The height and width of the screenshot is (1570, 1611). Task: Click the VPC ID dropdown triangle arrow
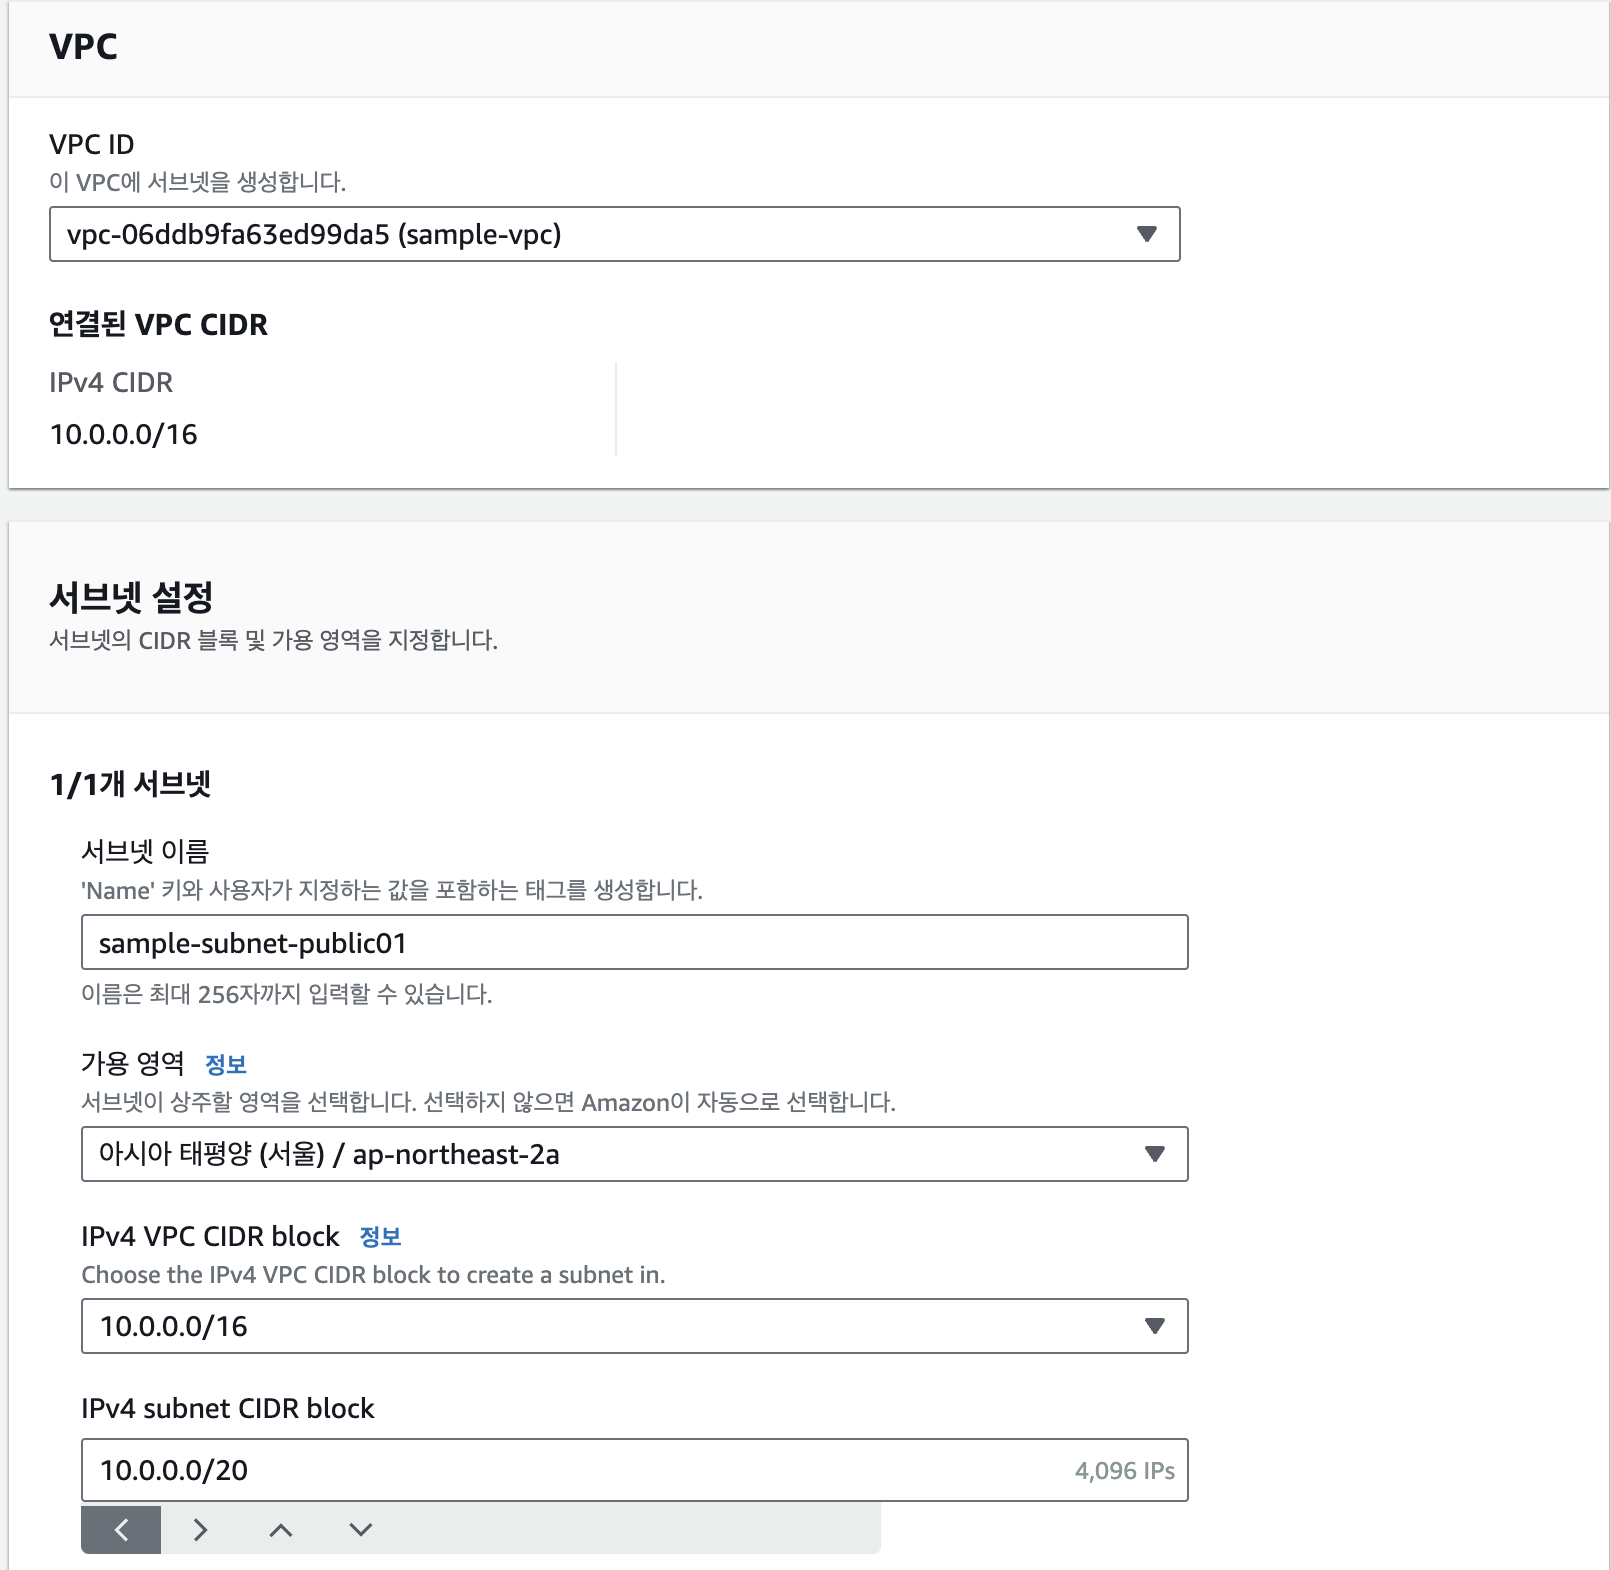(1146, 234)
